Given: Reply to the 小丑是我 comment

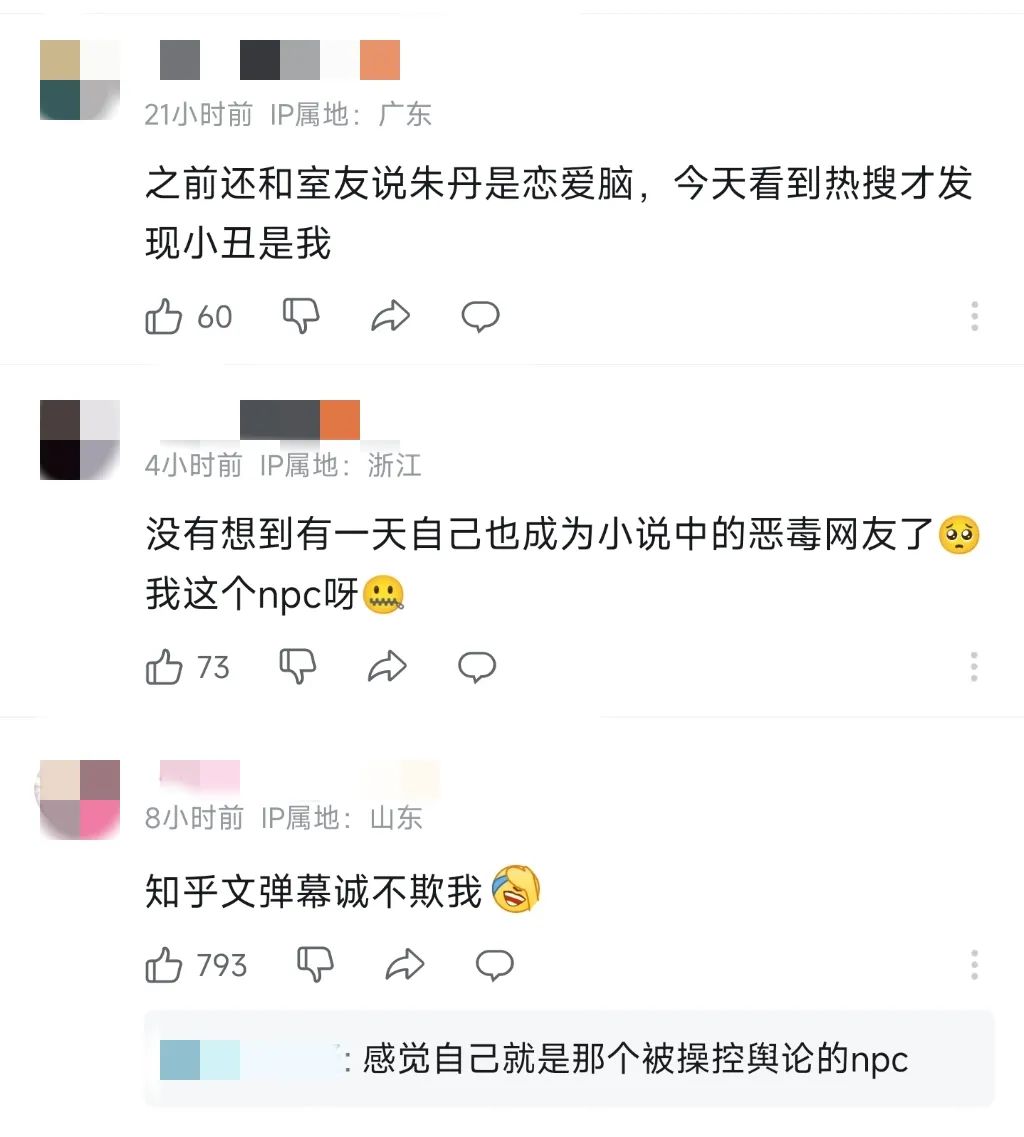Looking at the screenshot, I should (x=481, y=316).
